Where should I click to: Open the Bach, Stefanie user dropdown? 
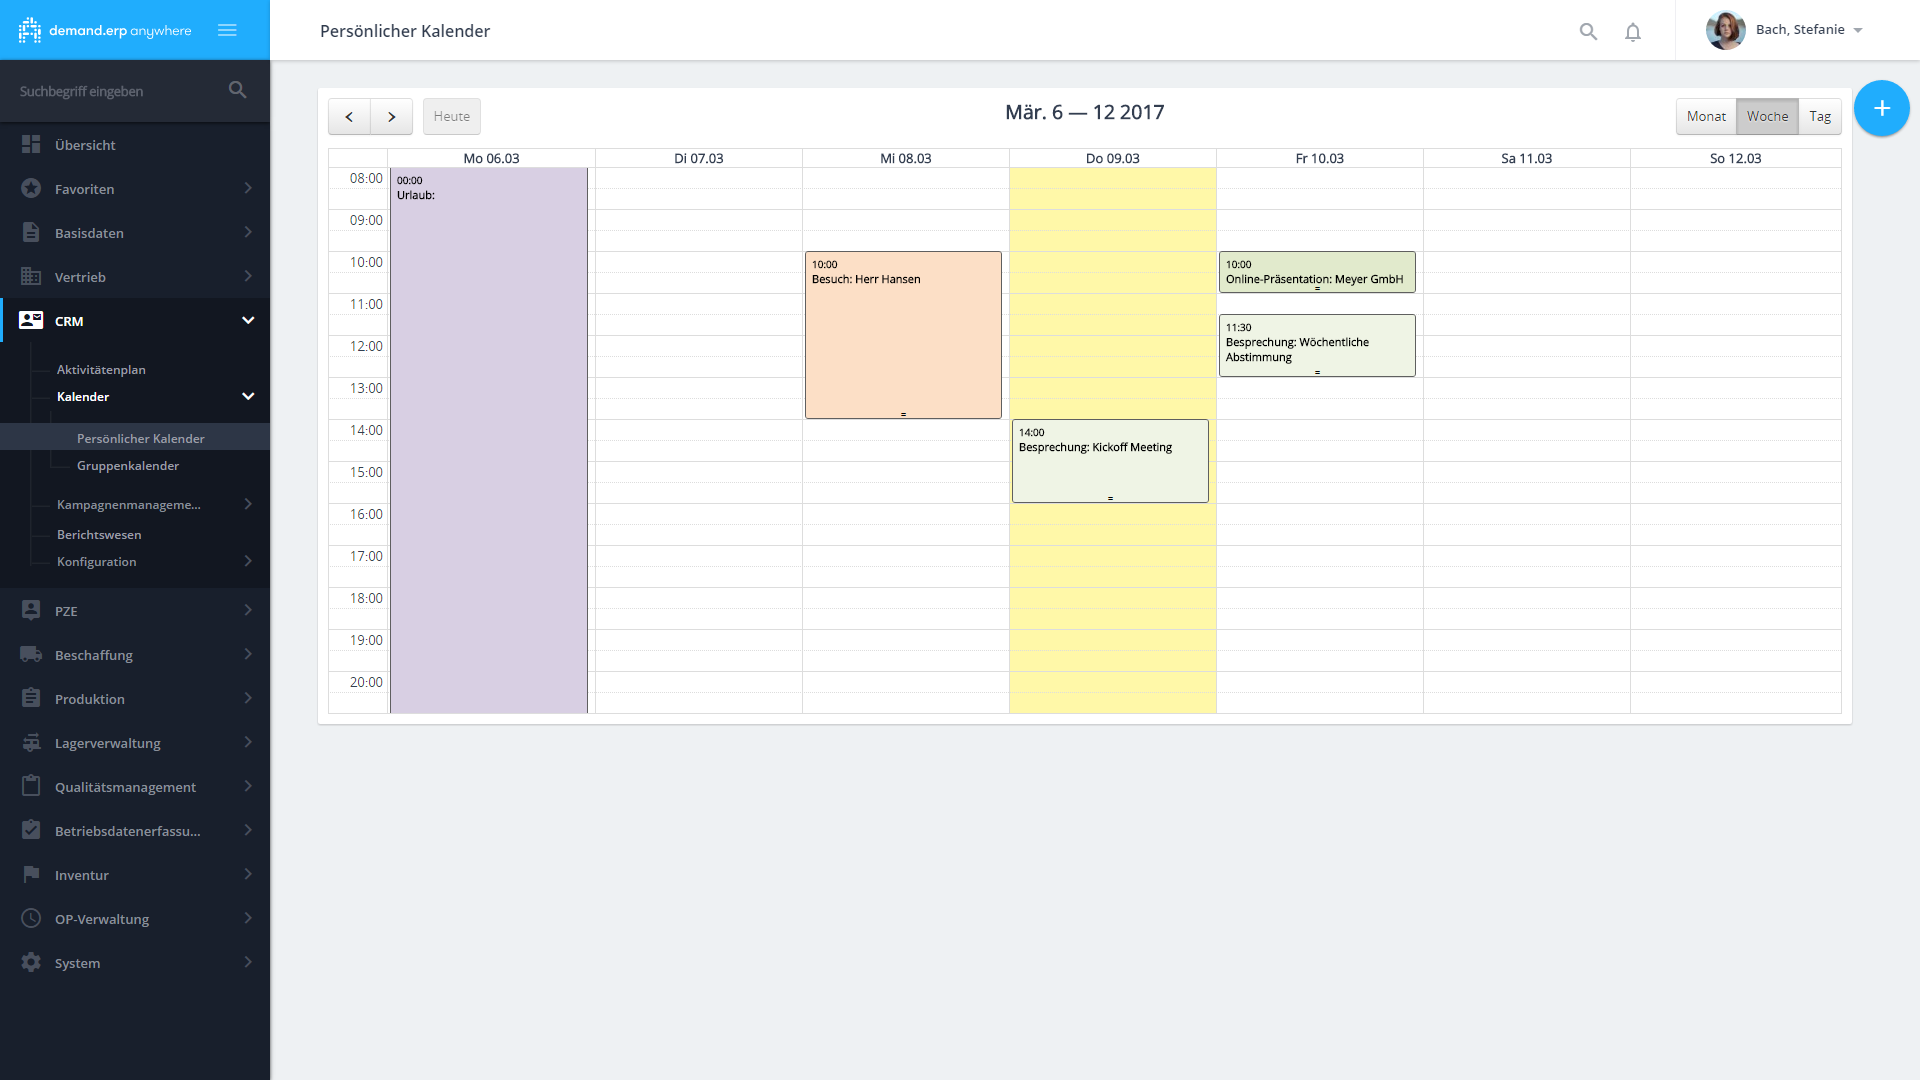(1810, 30)
